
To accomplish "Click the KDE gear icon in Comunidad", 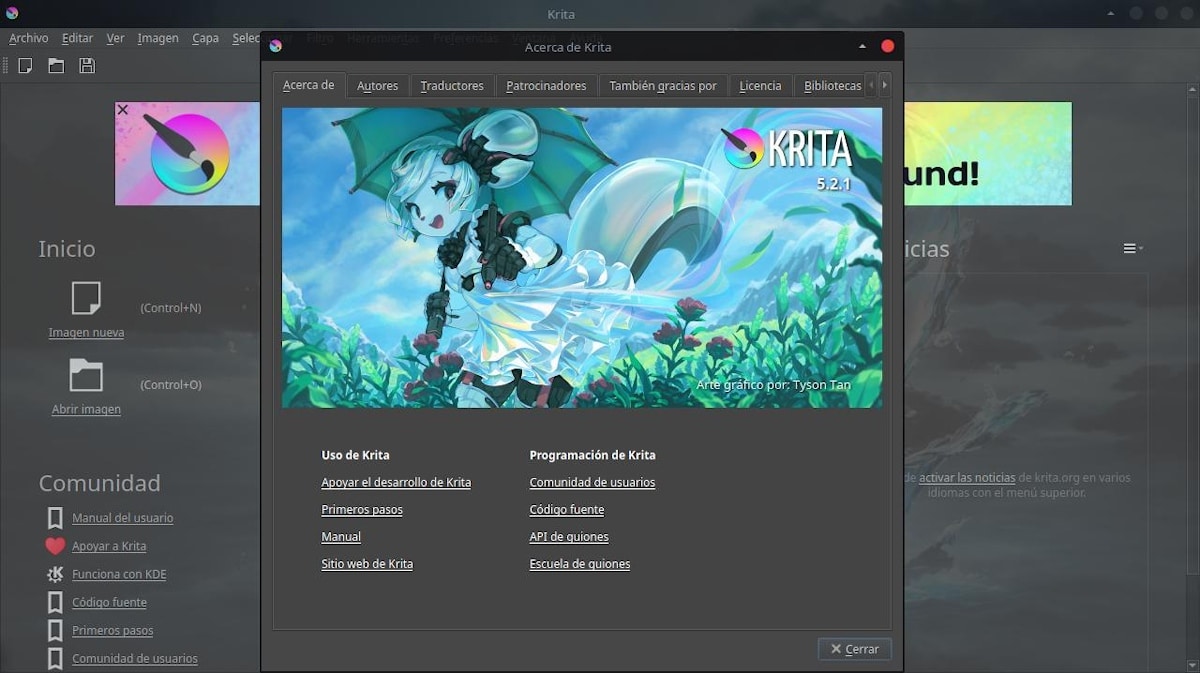I will click(55, 574).
